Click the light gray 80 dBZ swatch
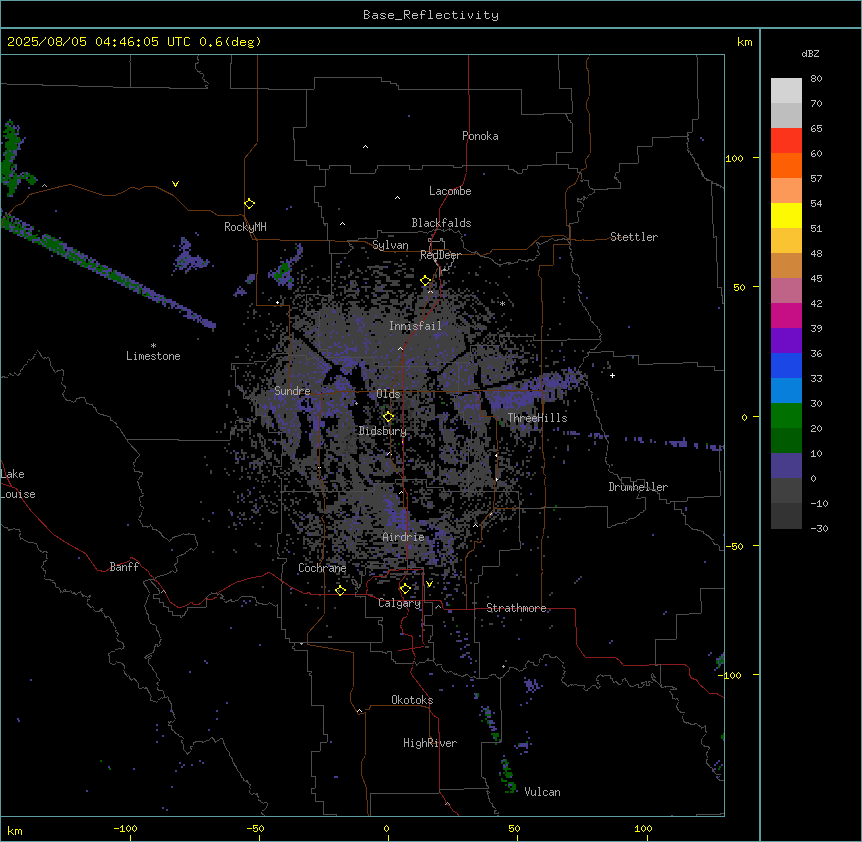Image resolution: width=862 pixels, height=842 pixels. point(786,90)
